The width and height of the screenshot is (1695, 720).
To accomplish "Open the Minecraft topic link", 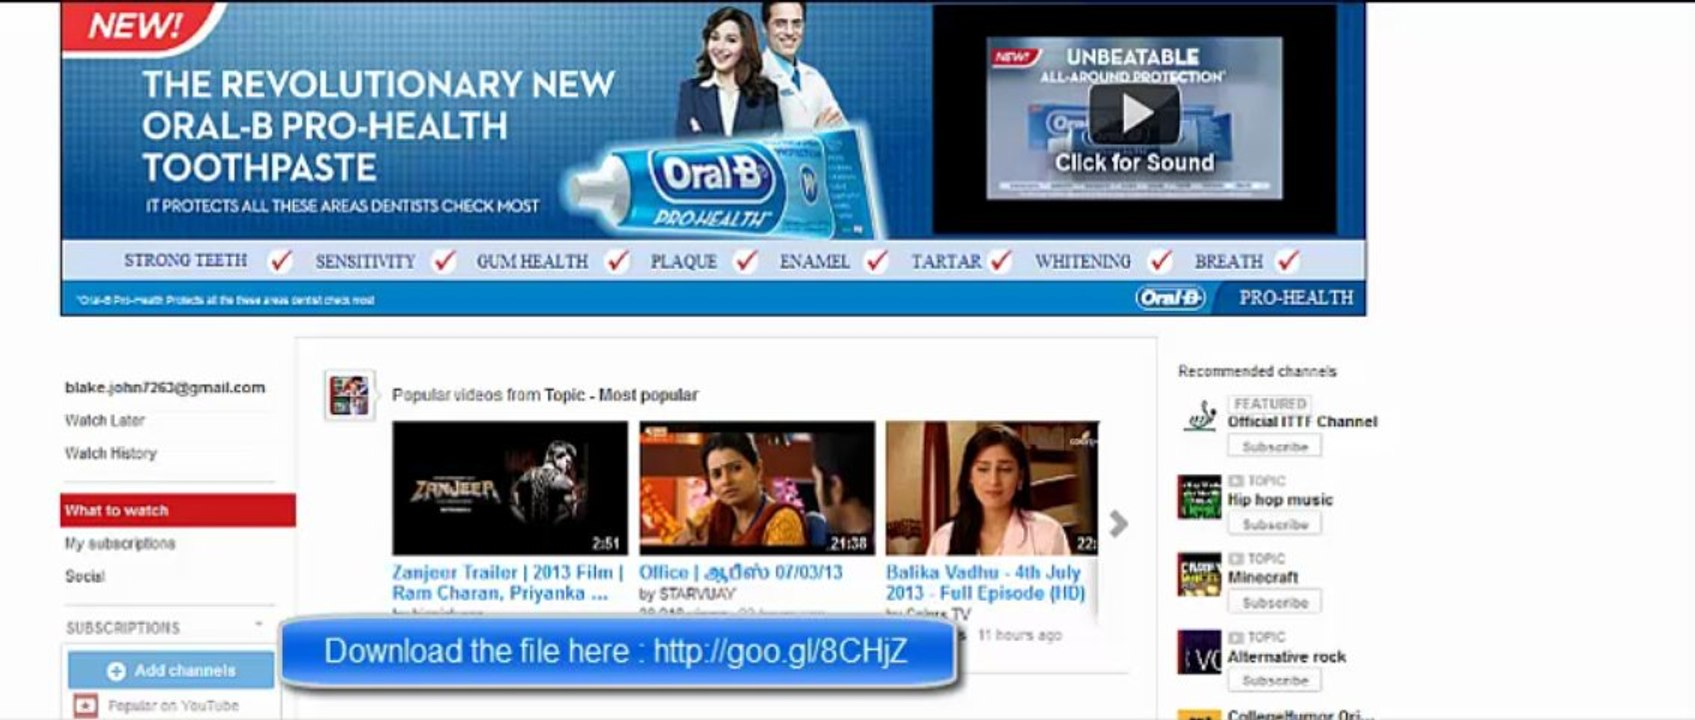I will [x=1263, y=578].
